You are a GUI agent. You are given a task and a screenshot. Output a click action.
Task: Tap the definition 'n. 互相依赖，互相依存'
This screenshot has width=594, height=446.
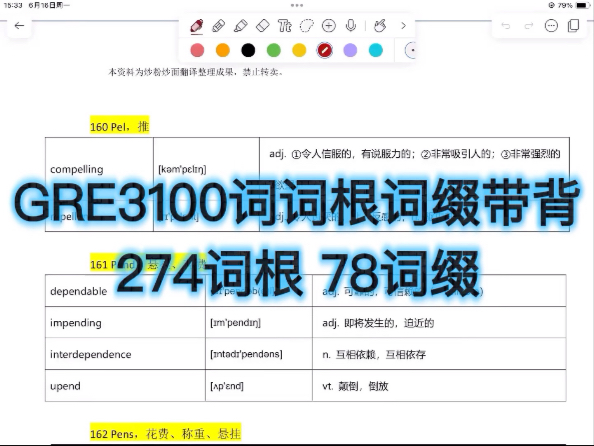pos(374,354)
